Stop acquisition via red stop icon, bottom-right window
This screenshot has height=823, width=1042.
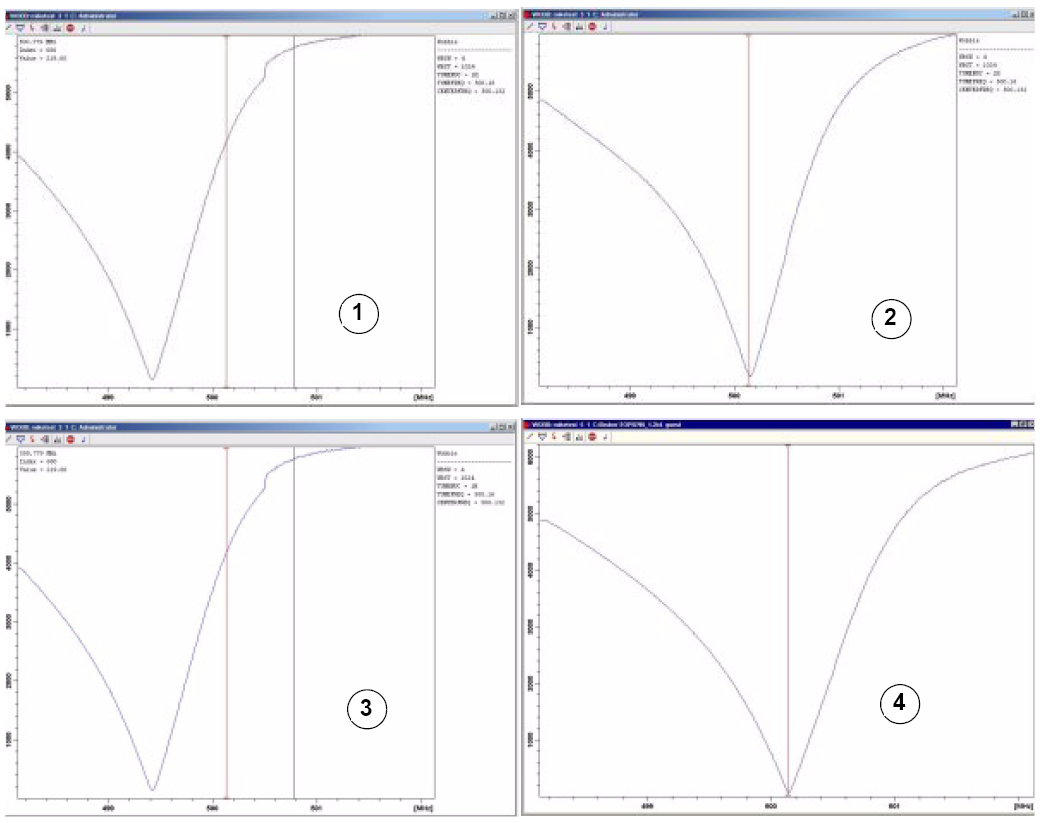(x=592, y=437)
